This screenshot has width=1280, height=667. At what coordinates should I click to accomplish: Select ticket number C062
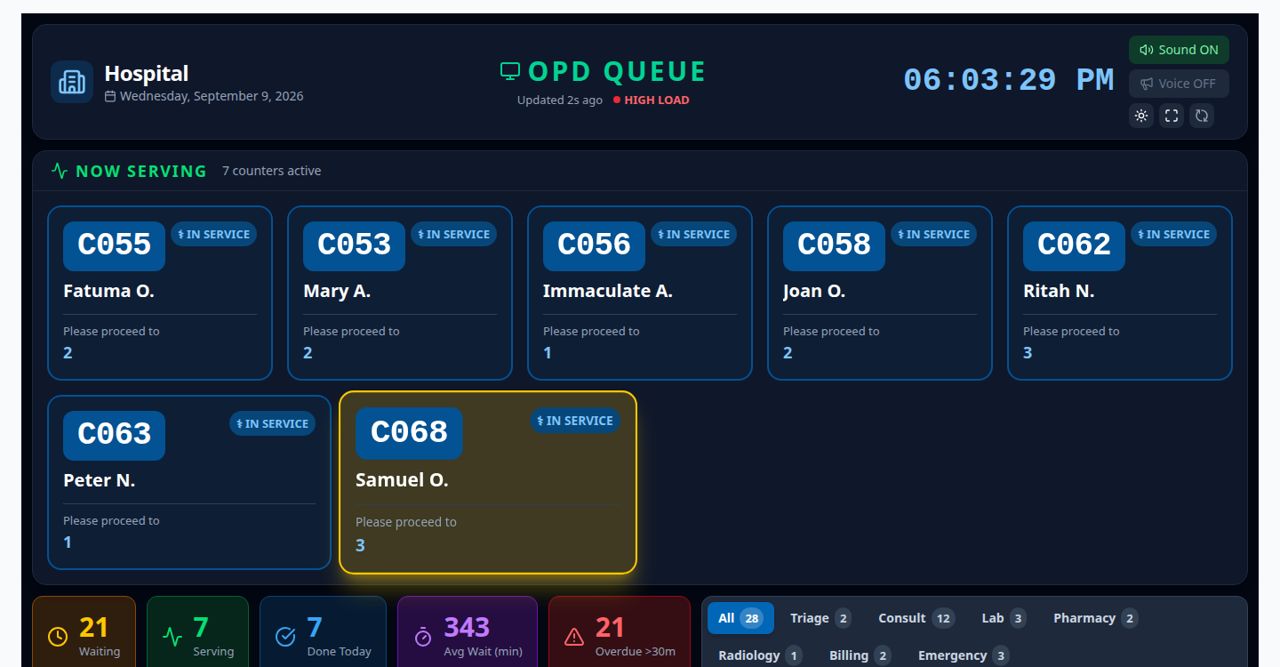(x=1074, y=246)
